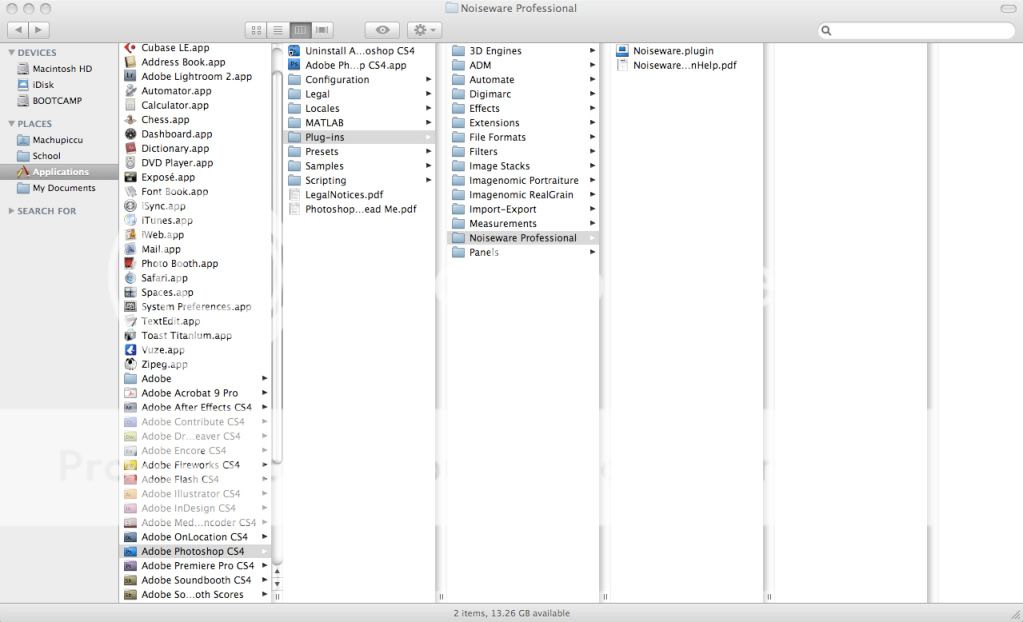1023x622 pixels.
Task: Expand the MATLAB folder arrow
Action: [429, 123]
